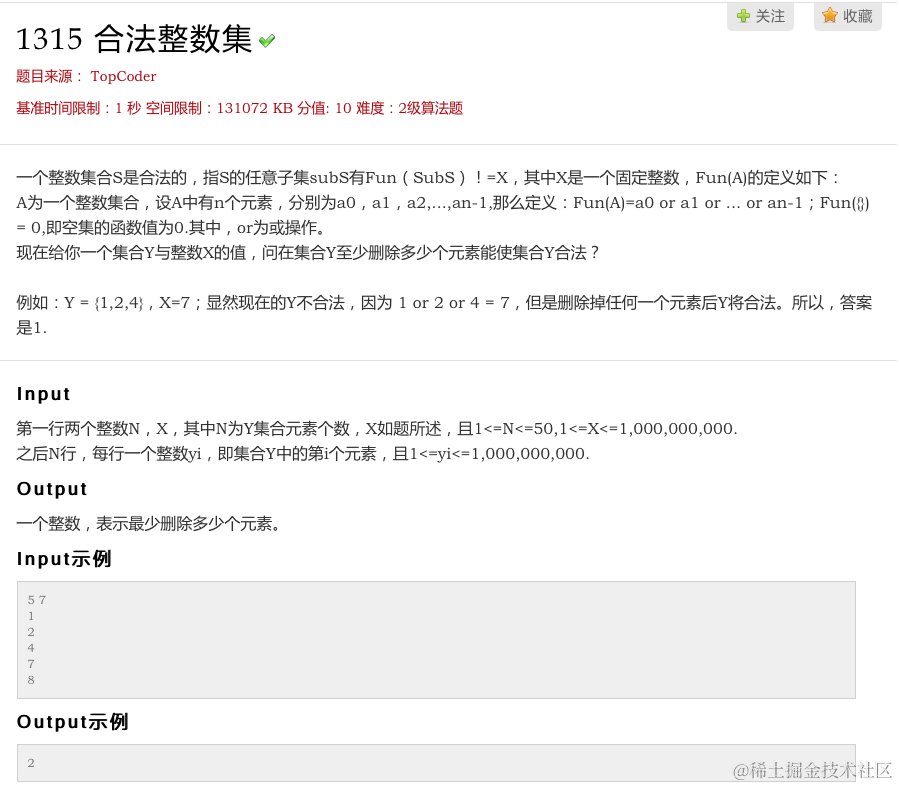Click the line starting "之后N行"
The height and width of the screenshot is (787, 899).
click(x=303, y=454)
